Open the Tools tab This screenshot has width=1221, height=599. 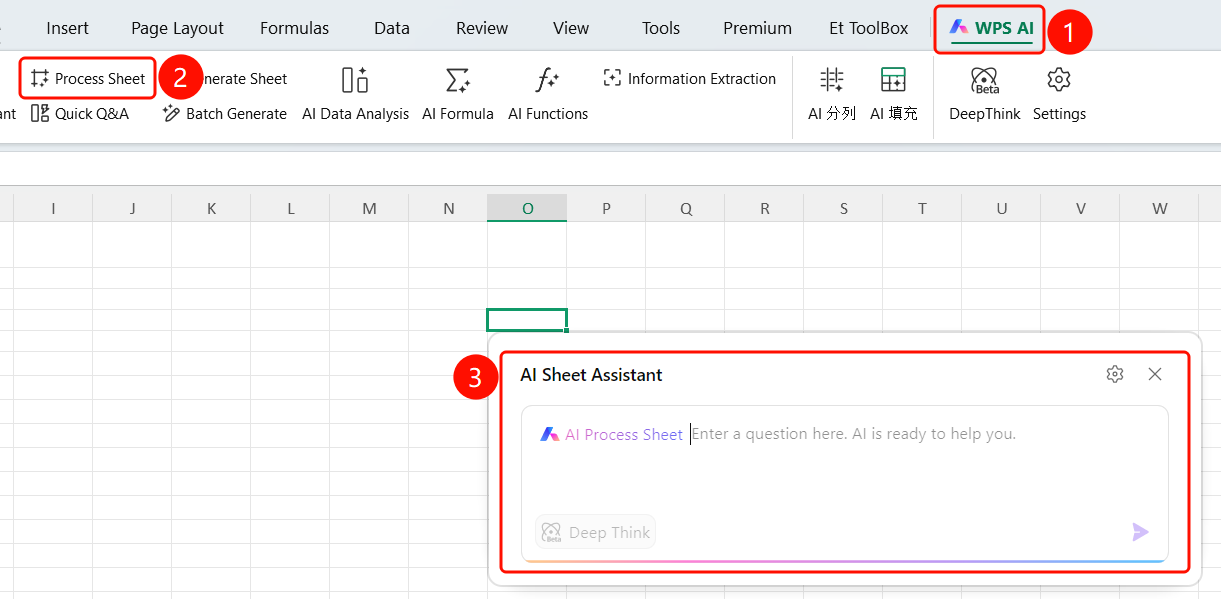click(x=661, y=28)
